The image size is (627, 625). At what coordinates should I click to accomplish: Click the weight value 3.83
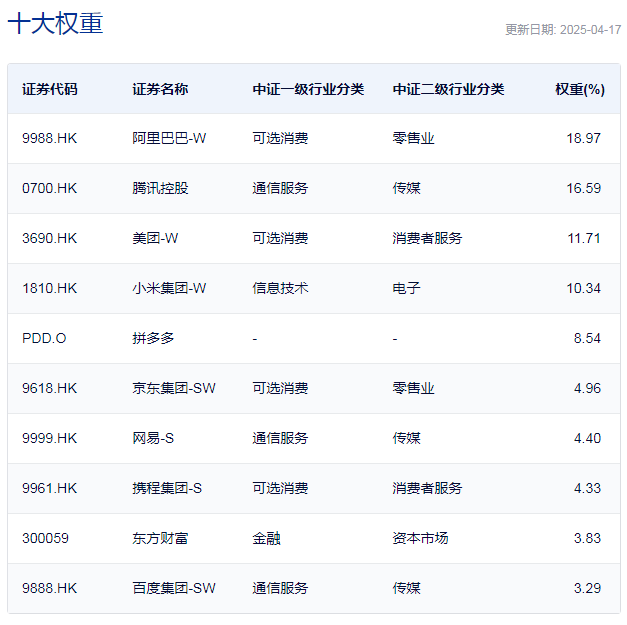click(x=587, y=538)
